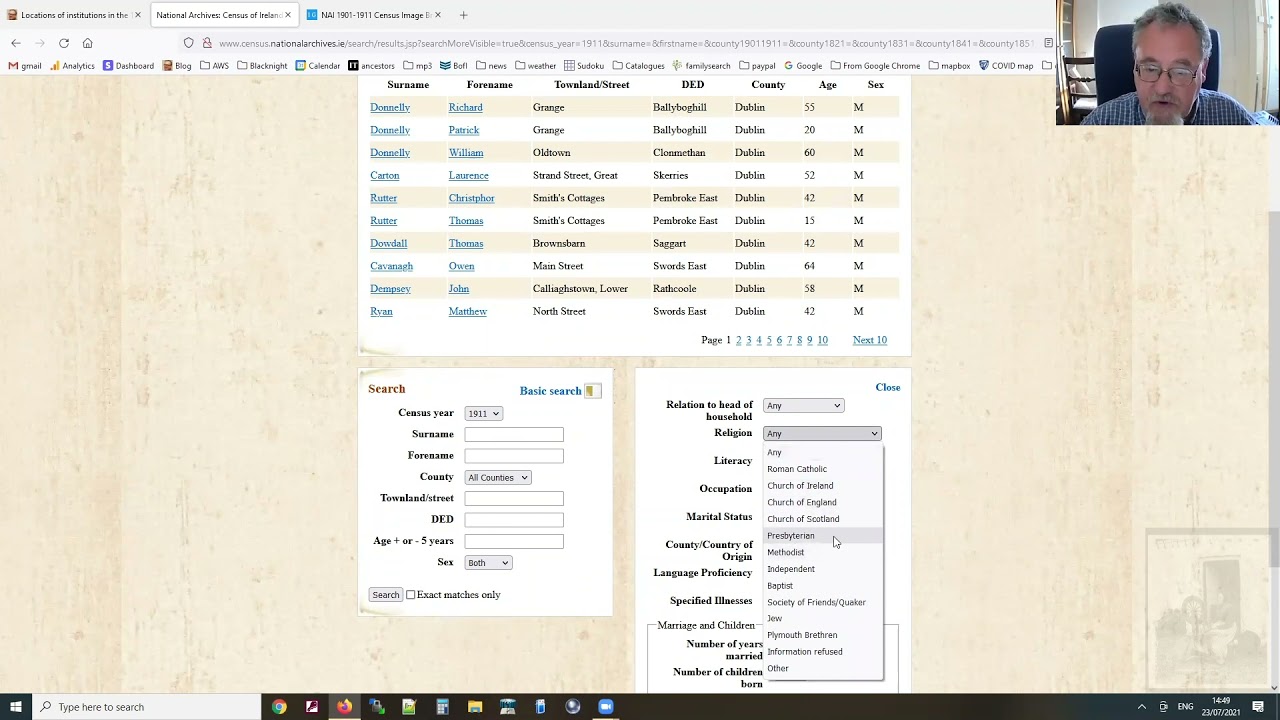Click the Search button
This screenshot has width=1280, height=720.
pyautogui.click(x=386, y=595)
